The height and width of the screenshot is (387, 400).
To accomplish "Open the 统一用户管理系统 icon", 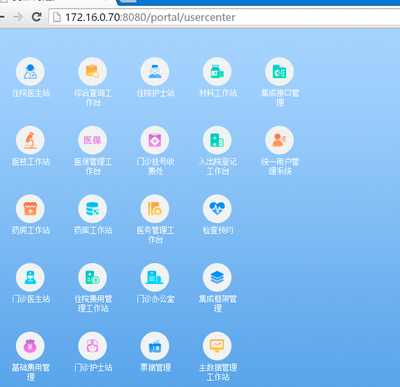I will [x=279, y=140].
